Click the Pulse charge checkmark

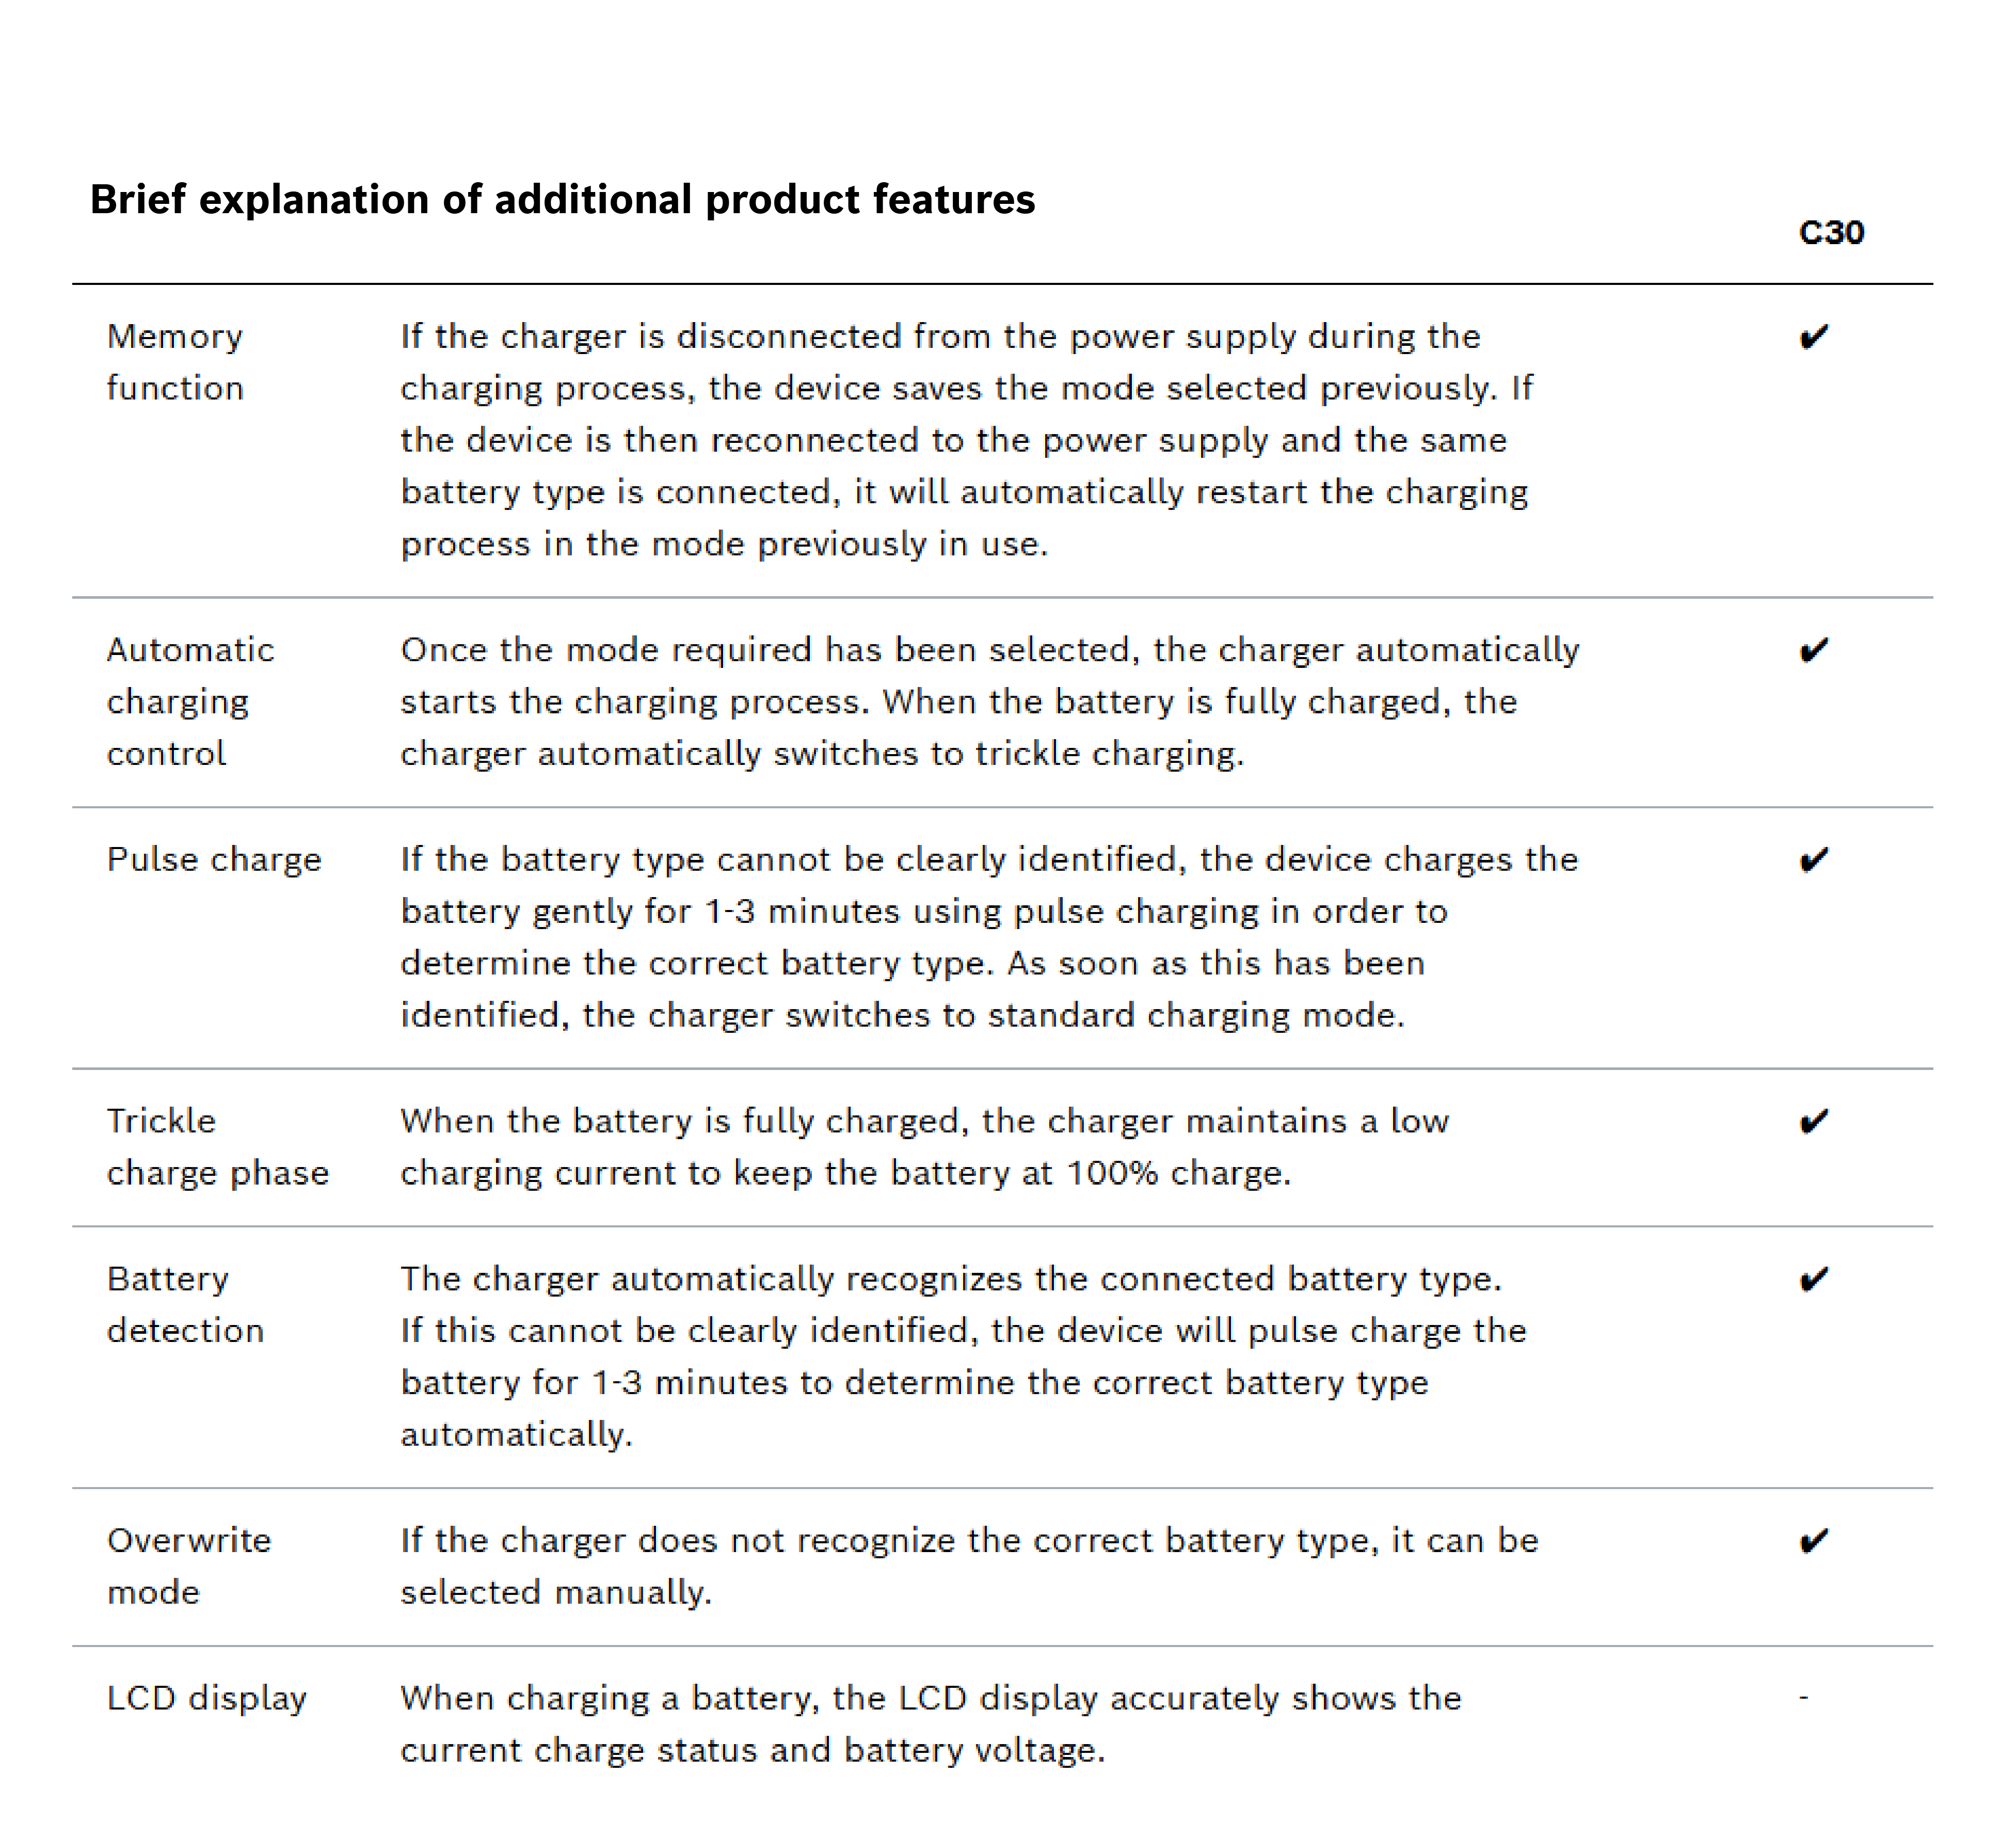[1813, 860]
